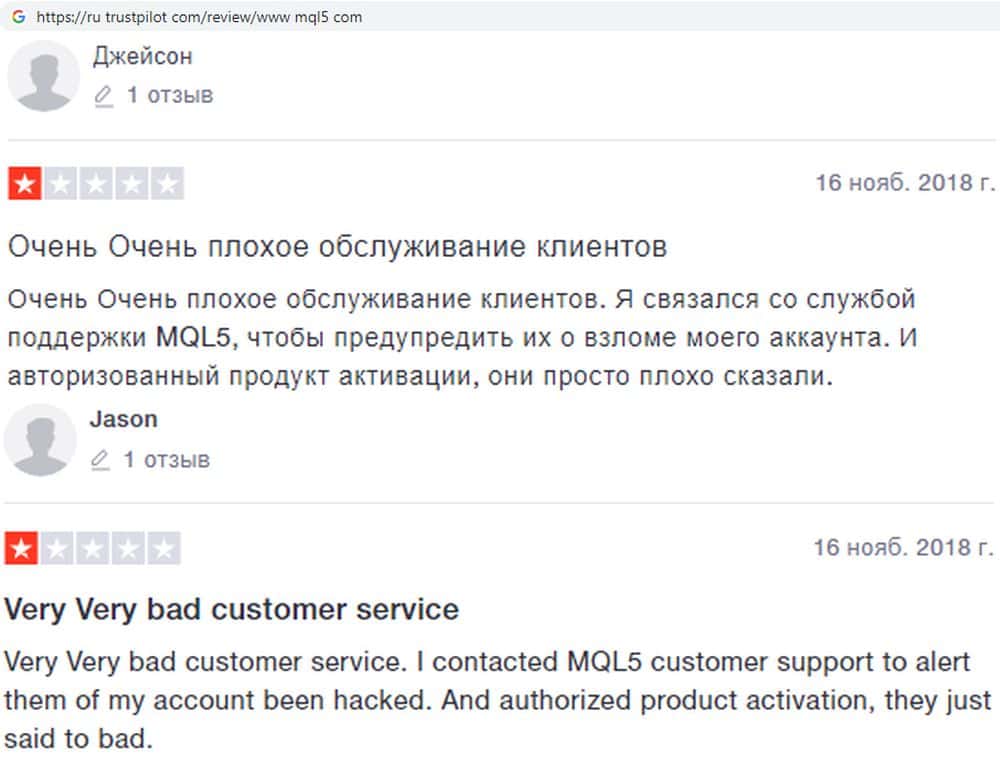
Task: Click the Russian review body text
Action: [460, 338]
